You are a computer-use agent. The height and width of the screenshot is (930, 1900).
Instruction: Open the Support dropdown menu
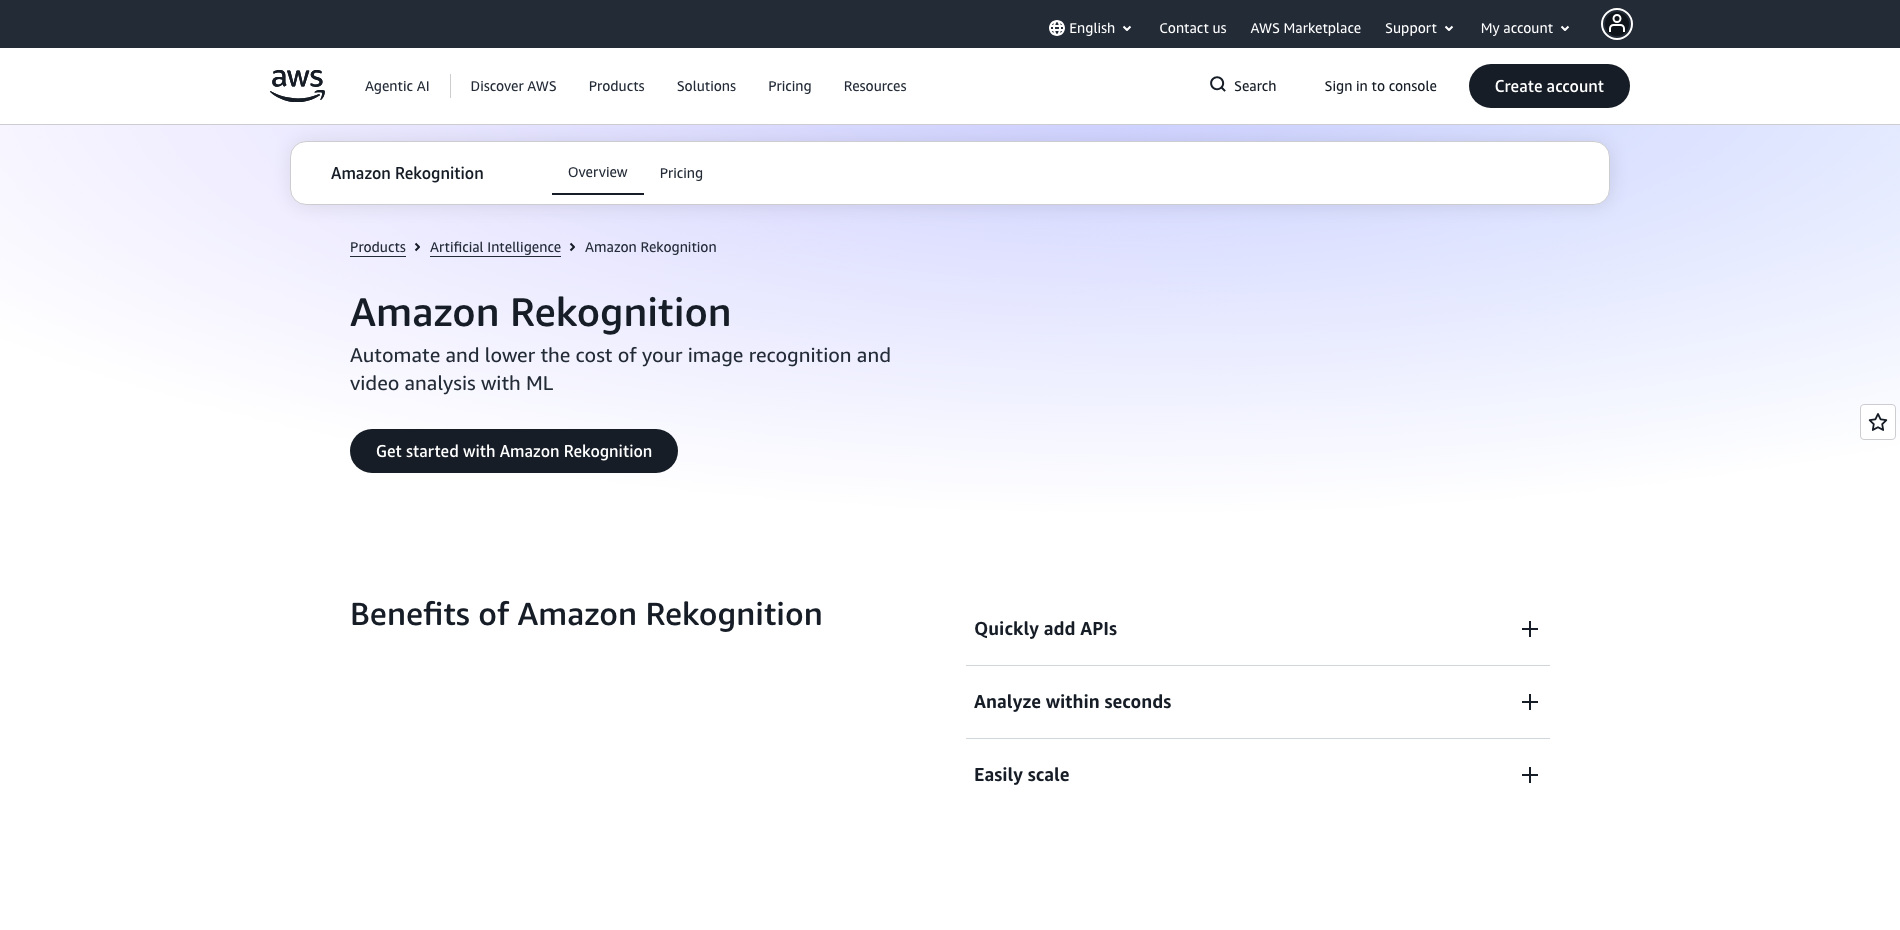pos(1419,28)
